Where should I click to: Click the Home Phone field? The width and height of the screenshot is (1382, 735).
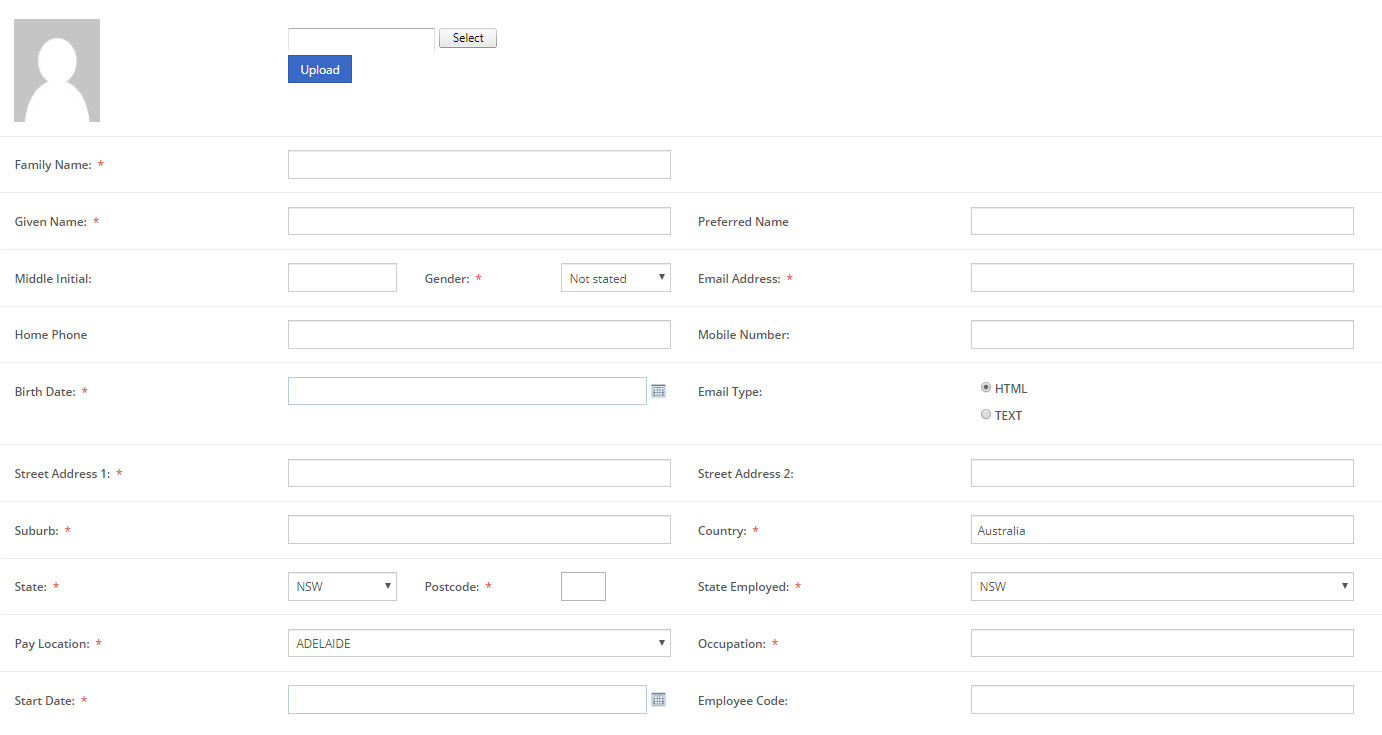point(479,334)
